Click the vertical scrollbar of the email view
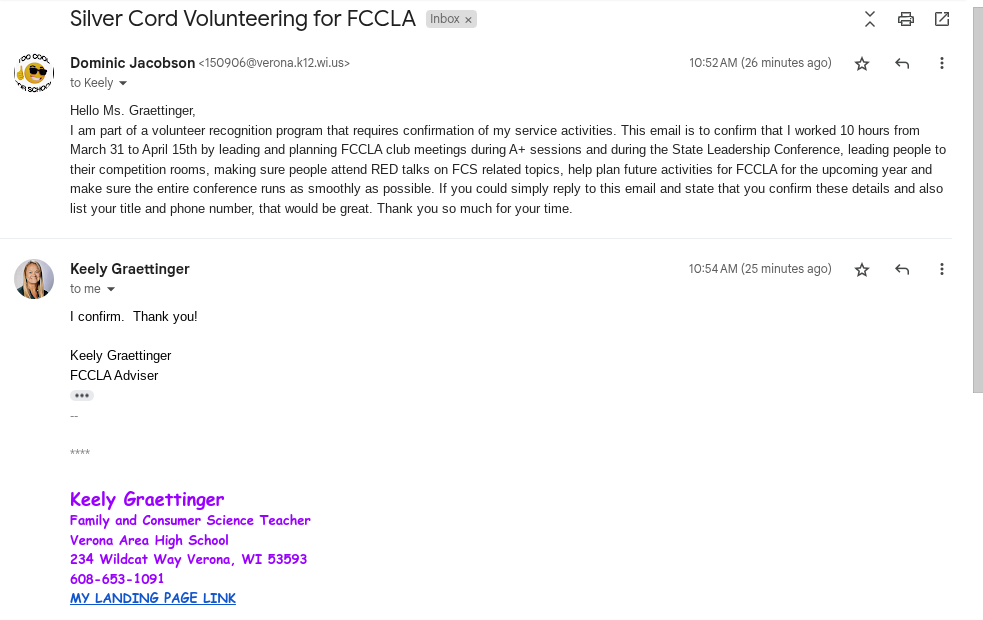Viewport: 983px width, 620px height. click(x=977, y=200)
